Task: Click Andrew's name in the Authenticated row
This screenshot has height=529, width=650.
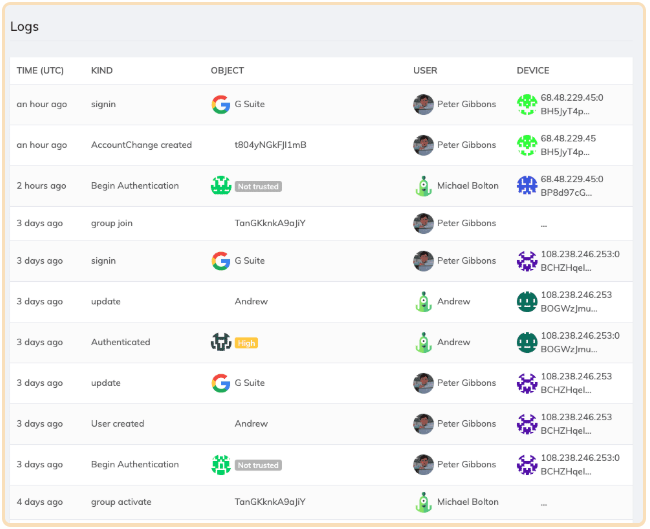Action: pos(453,342)
